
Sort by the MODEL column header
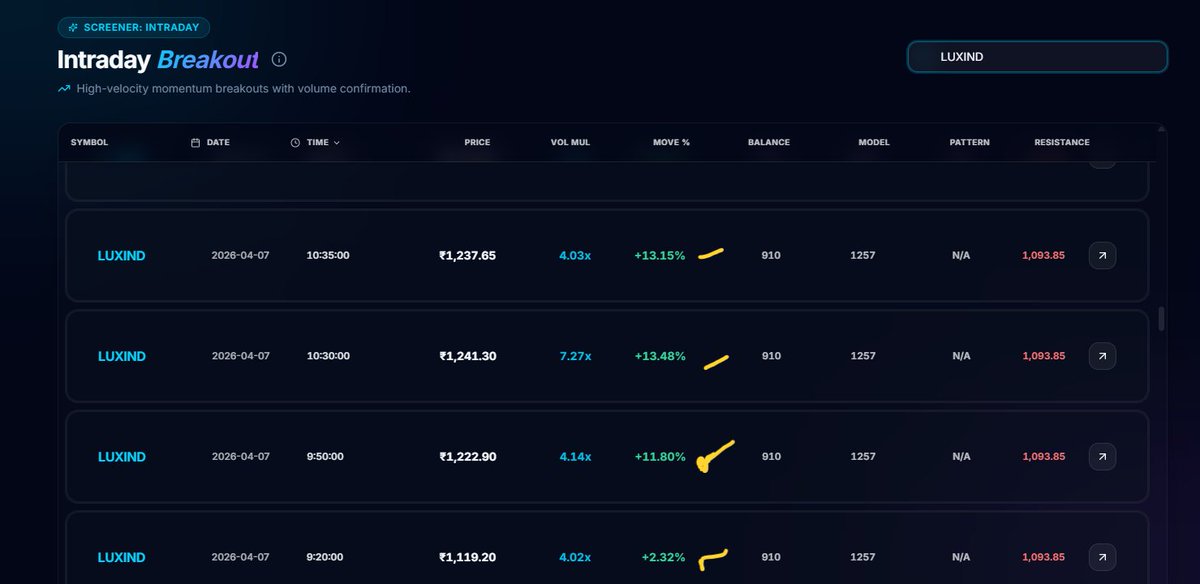tap(874, 143)
